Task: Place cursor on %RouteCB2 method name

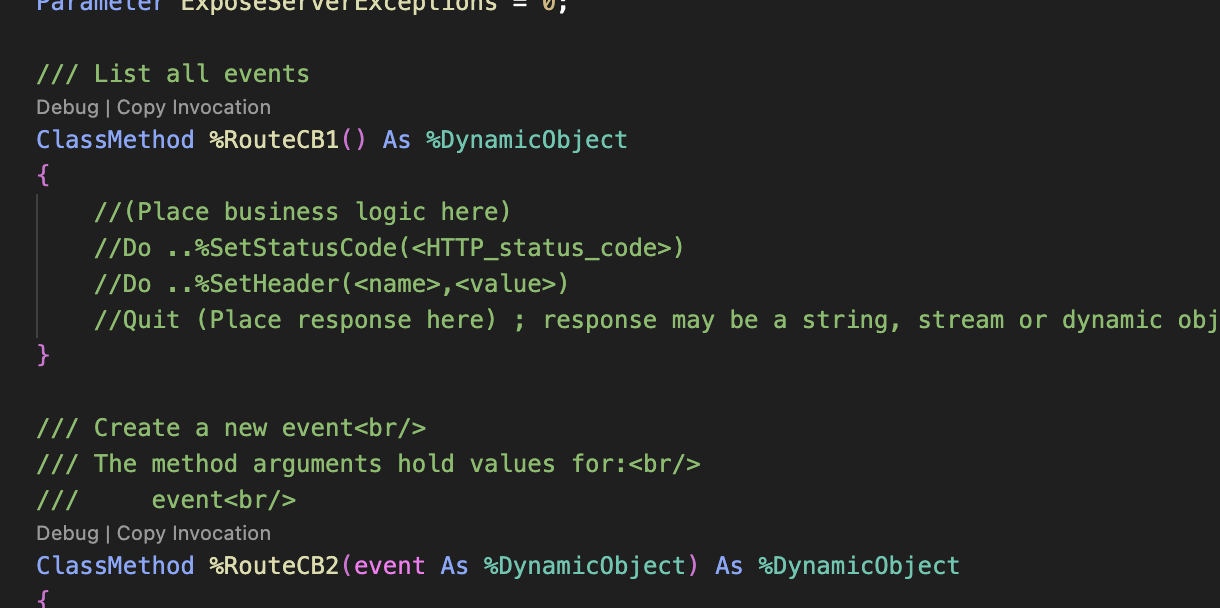Action: 274,566
